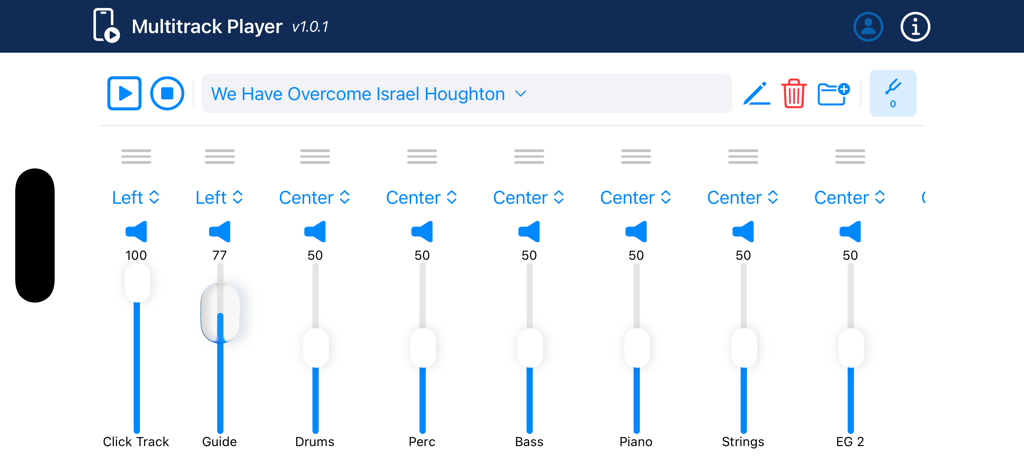
Task: Click the Perc volume slider knob
Action: click(422, 348)
